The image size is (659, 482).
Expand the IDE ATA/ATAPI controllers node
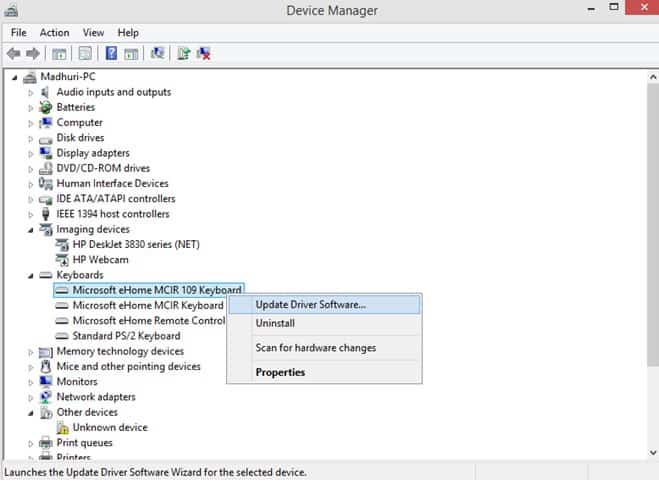pos(30,200)
